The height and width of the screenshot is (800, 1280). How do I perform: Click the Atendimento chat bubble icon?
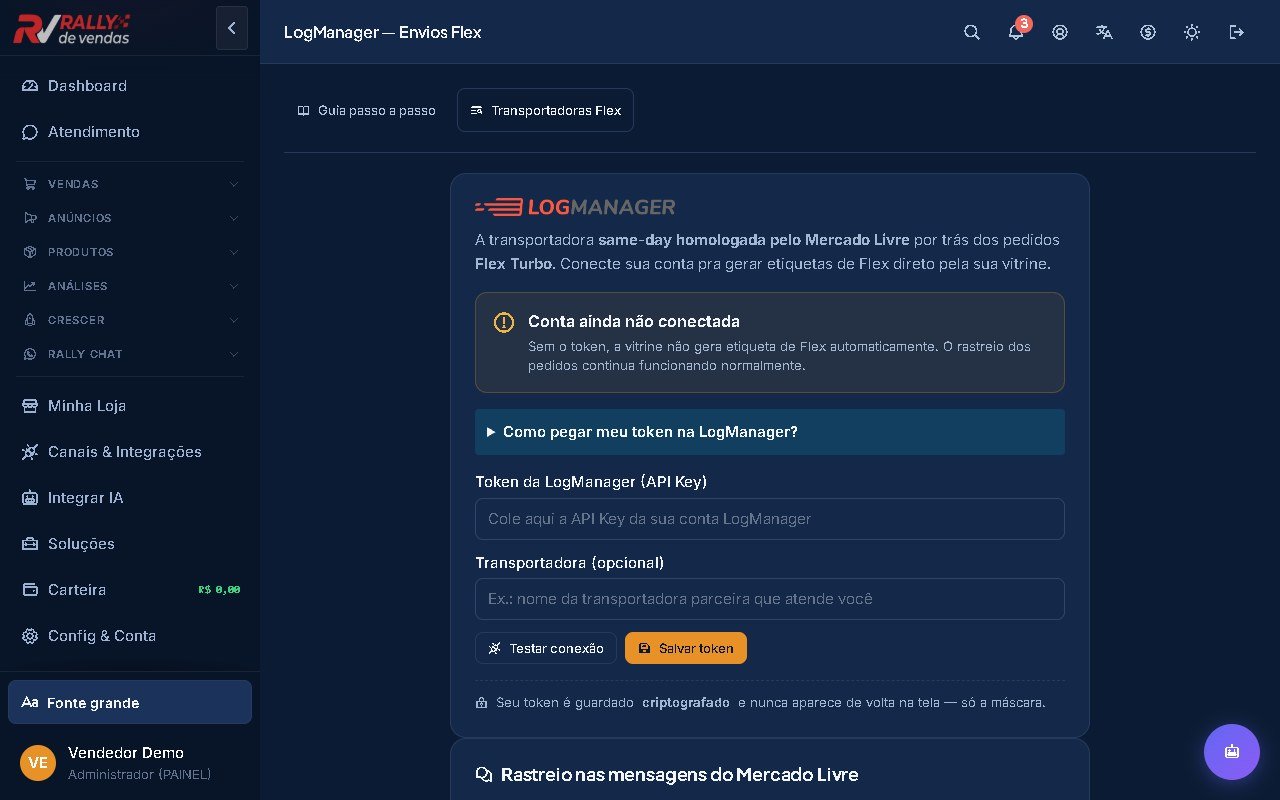point(30,132)
